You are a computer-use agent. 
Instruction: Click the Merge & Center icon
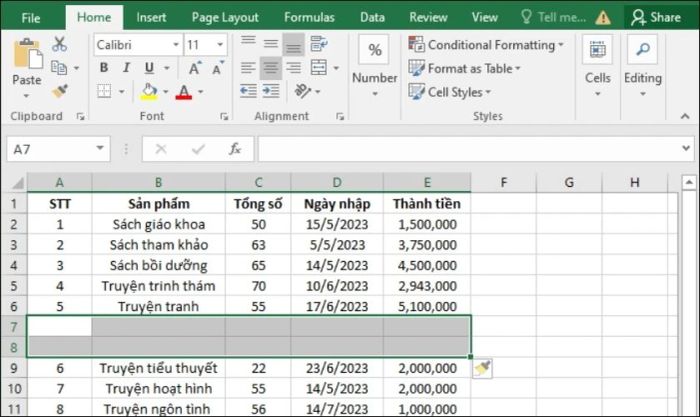pos(319,68)
